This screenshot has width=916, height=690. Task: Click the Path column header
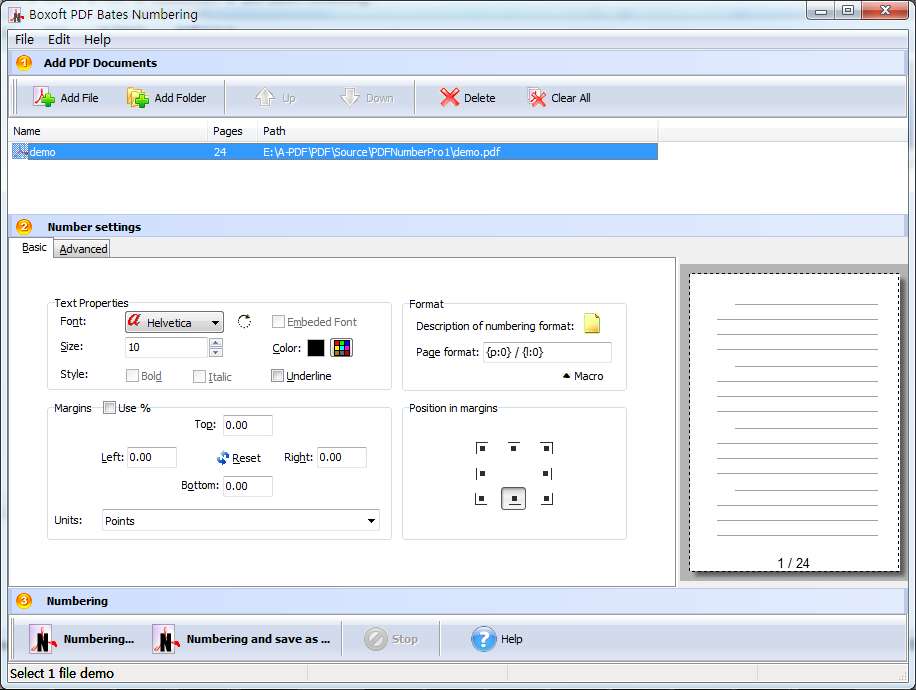pyautogui.click(x=457, y=131)
